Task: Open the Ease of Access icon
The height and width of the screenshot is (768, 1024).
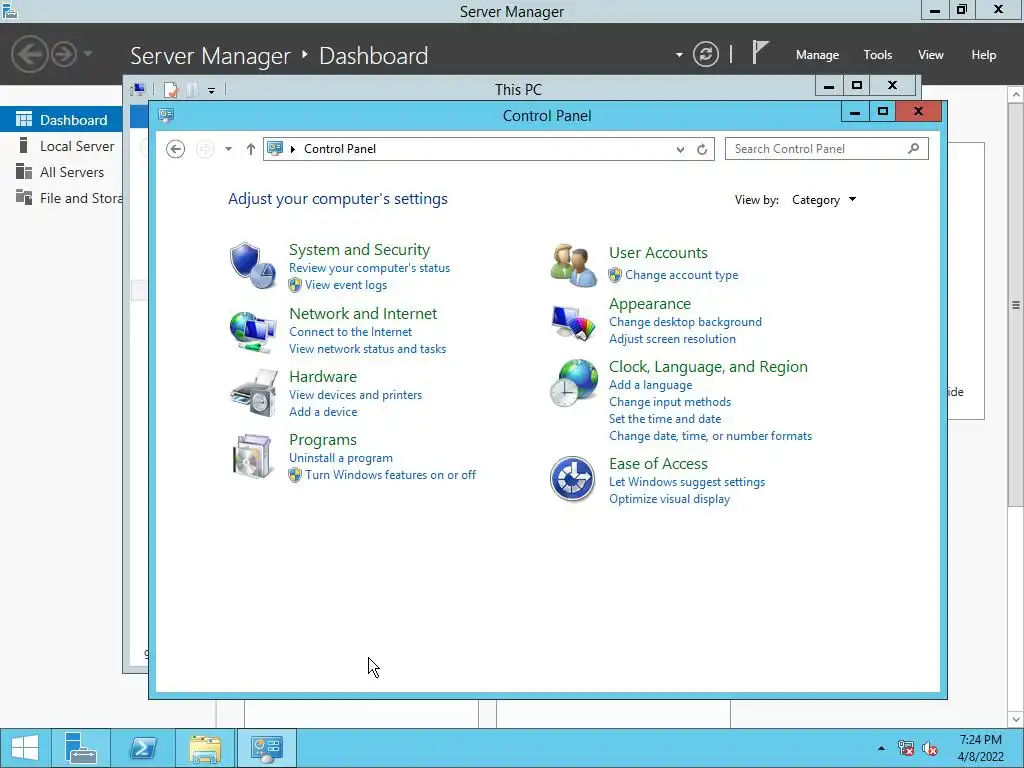Action: [573, 479]
